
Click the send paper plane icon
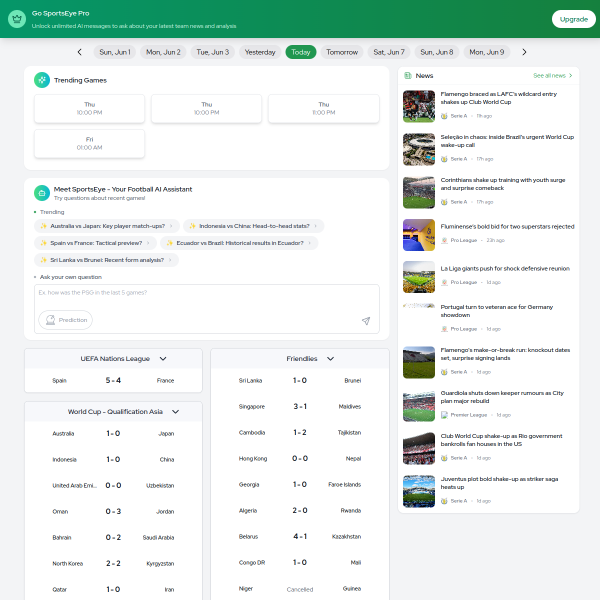tap(366, 321)
